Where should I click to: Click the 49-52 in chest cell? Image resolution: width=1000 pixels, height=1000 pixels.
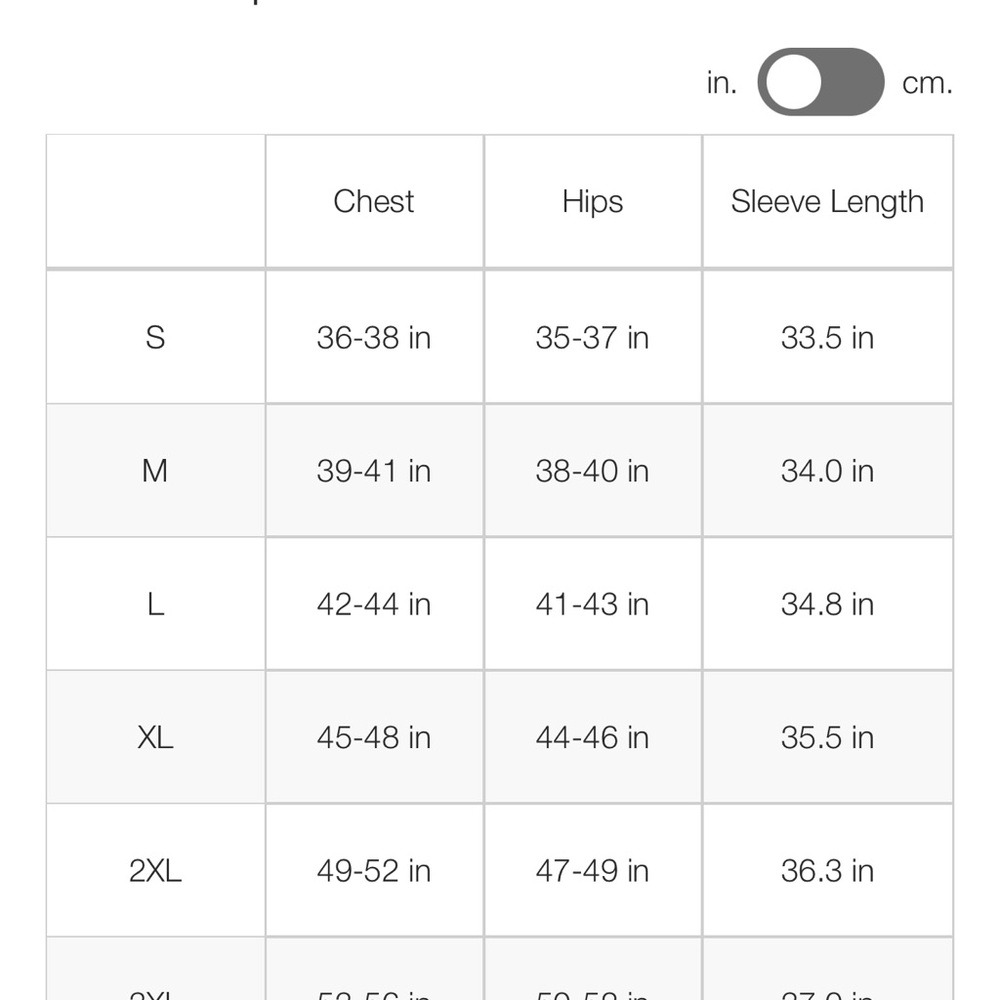pos(374,871)
